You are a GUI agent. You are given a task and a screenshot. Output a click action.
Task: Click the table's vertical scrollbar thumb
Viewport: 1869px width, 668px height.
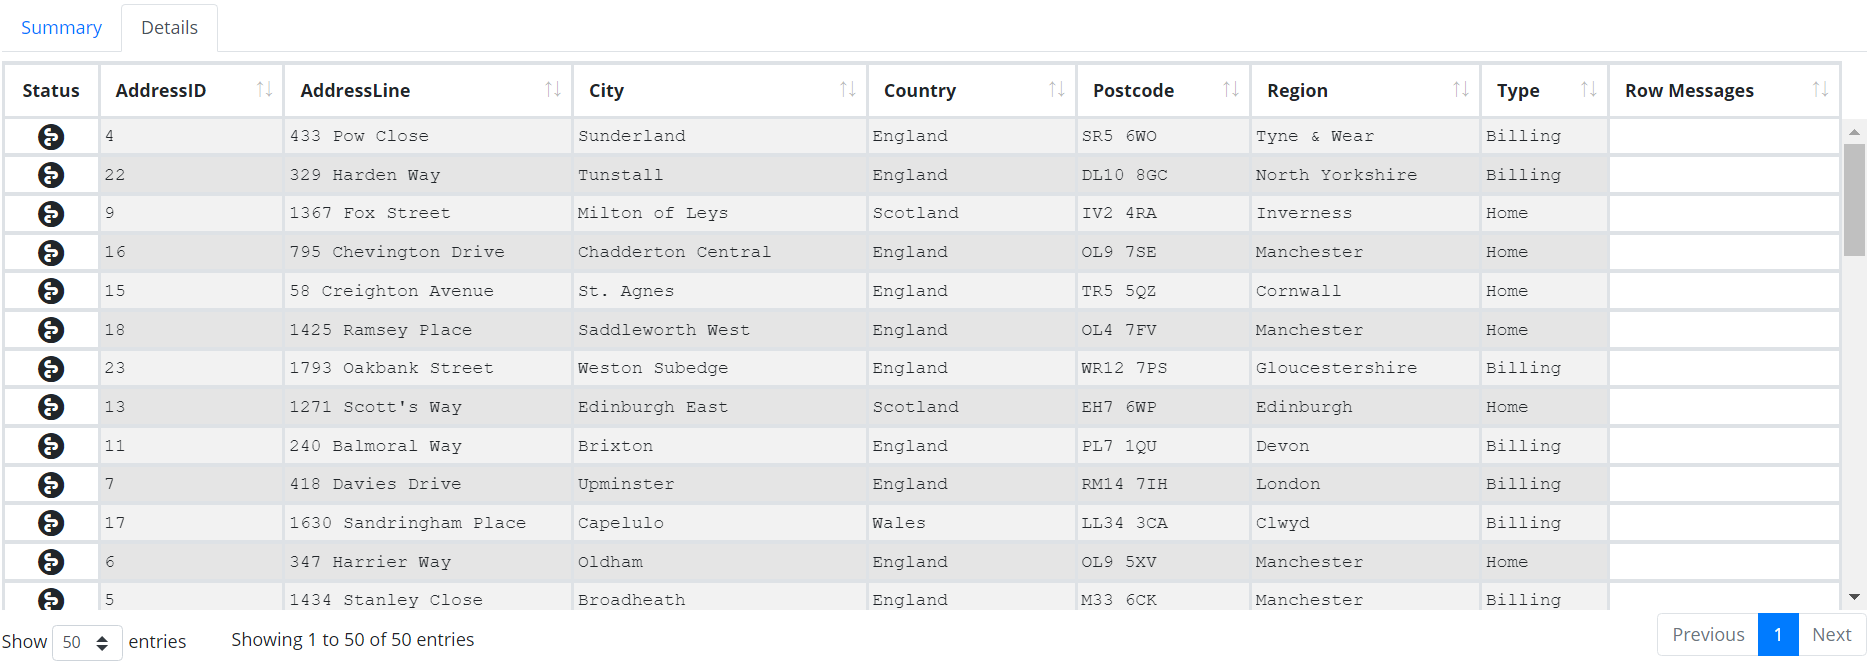pyautogui.click(x=1854, y=200)
